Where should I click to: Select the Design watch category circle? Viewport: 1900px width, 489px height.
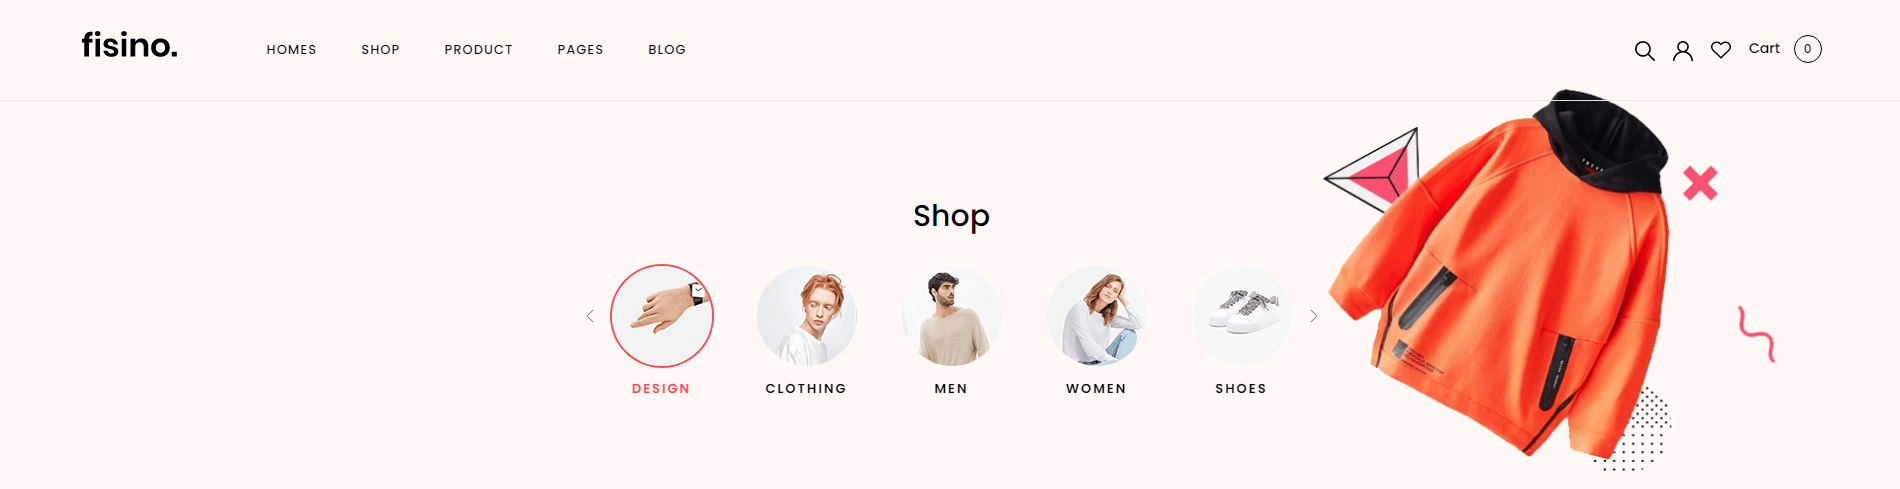pos(662,316)
